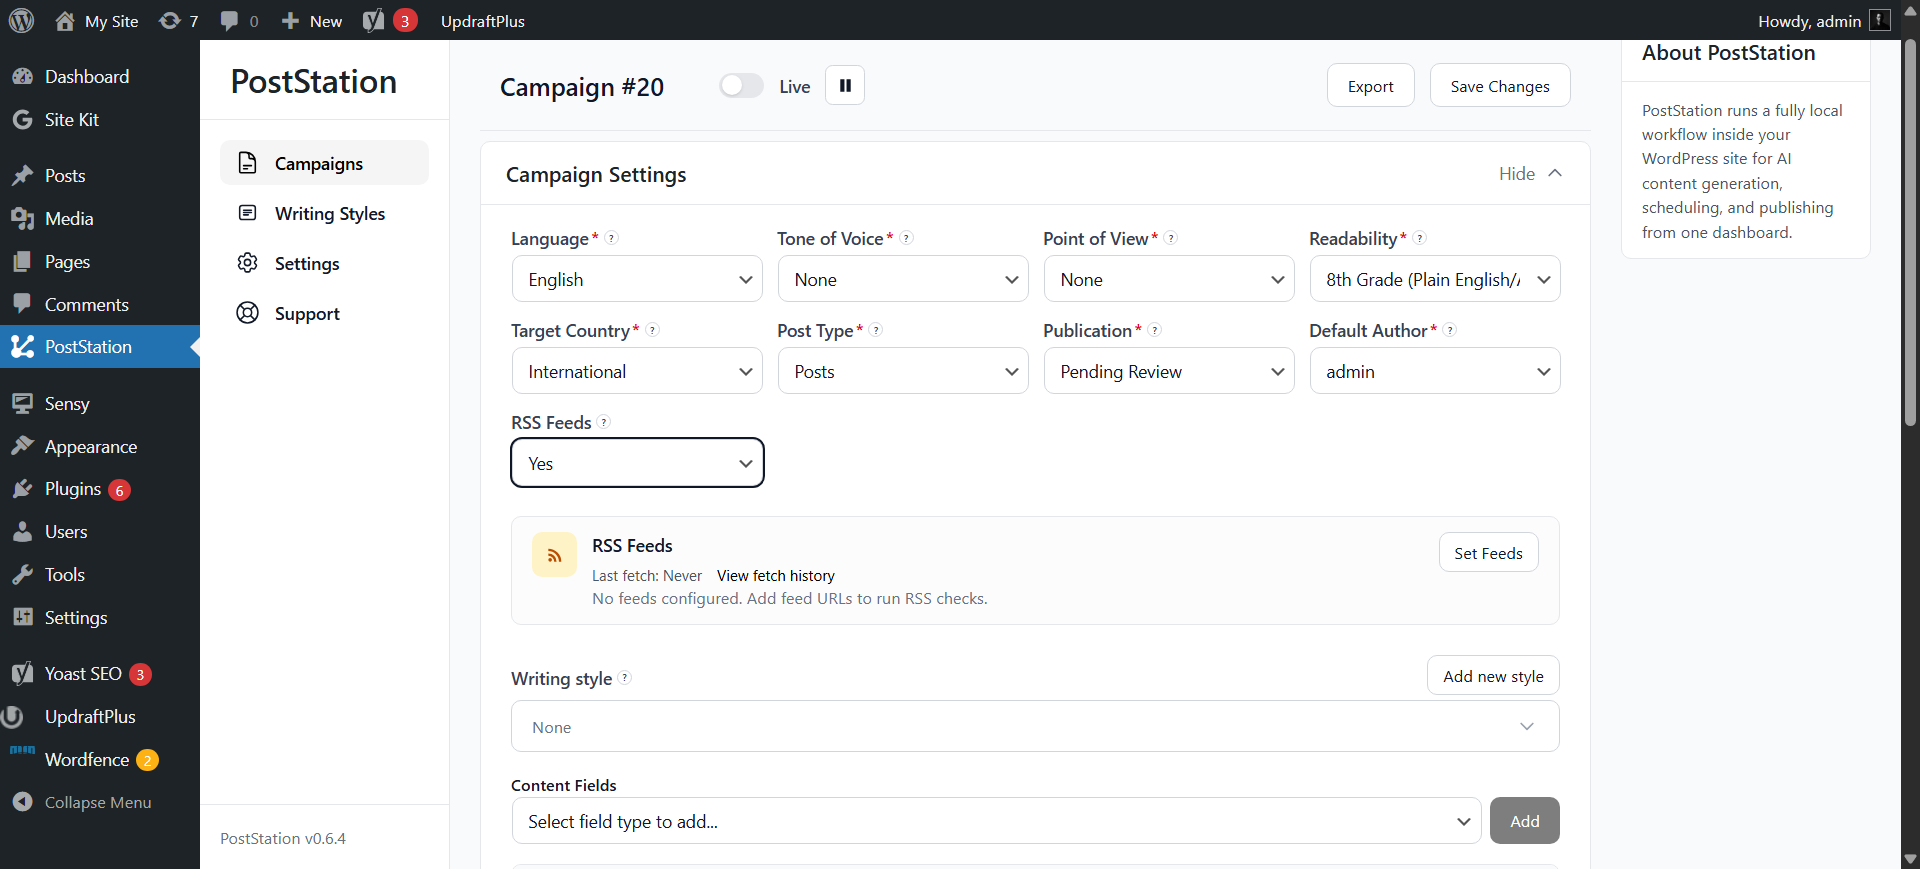
Task: Collapse Campaign Settings with Hide
Action: pos(1530,174)
